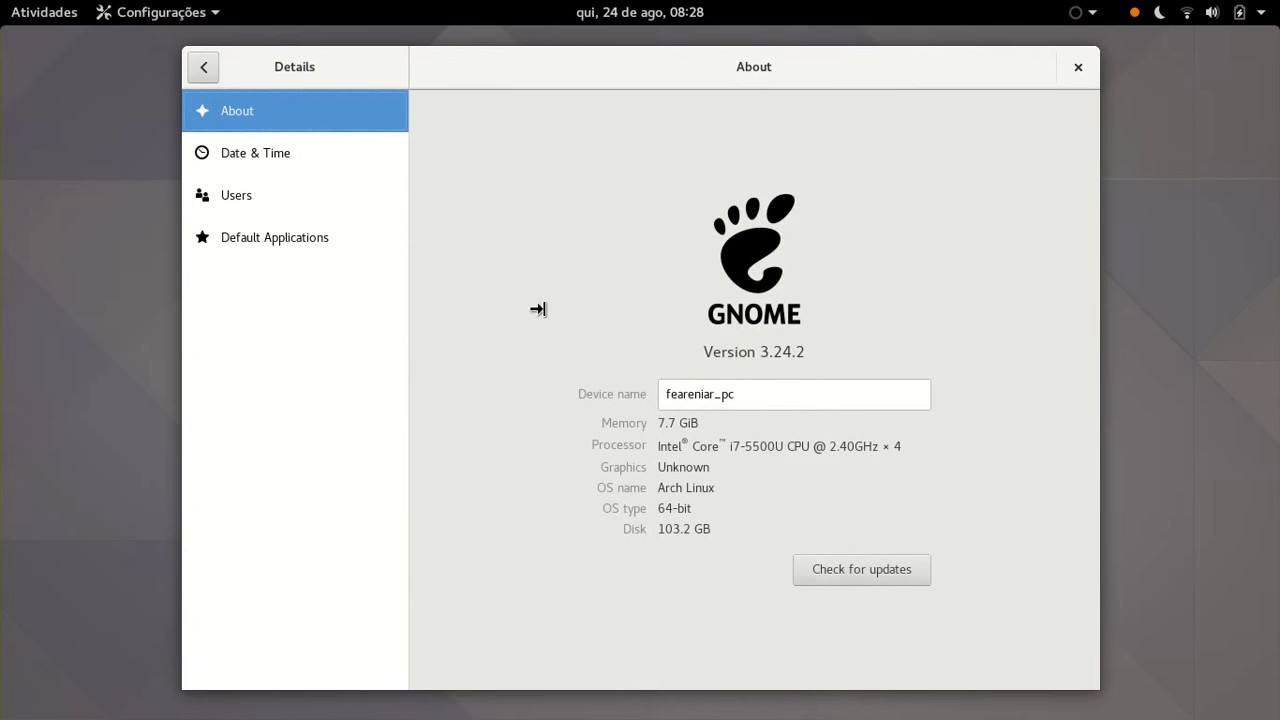The width and height of the screenshot is (1280, 720).
Task: Click the star icon beside Default Applications
Action: (202, 237)
